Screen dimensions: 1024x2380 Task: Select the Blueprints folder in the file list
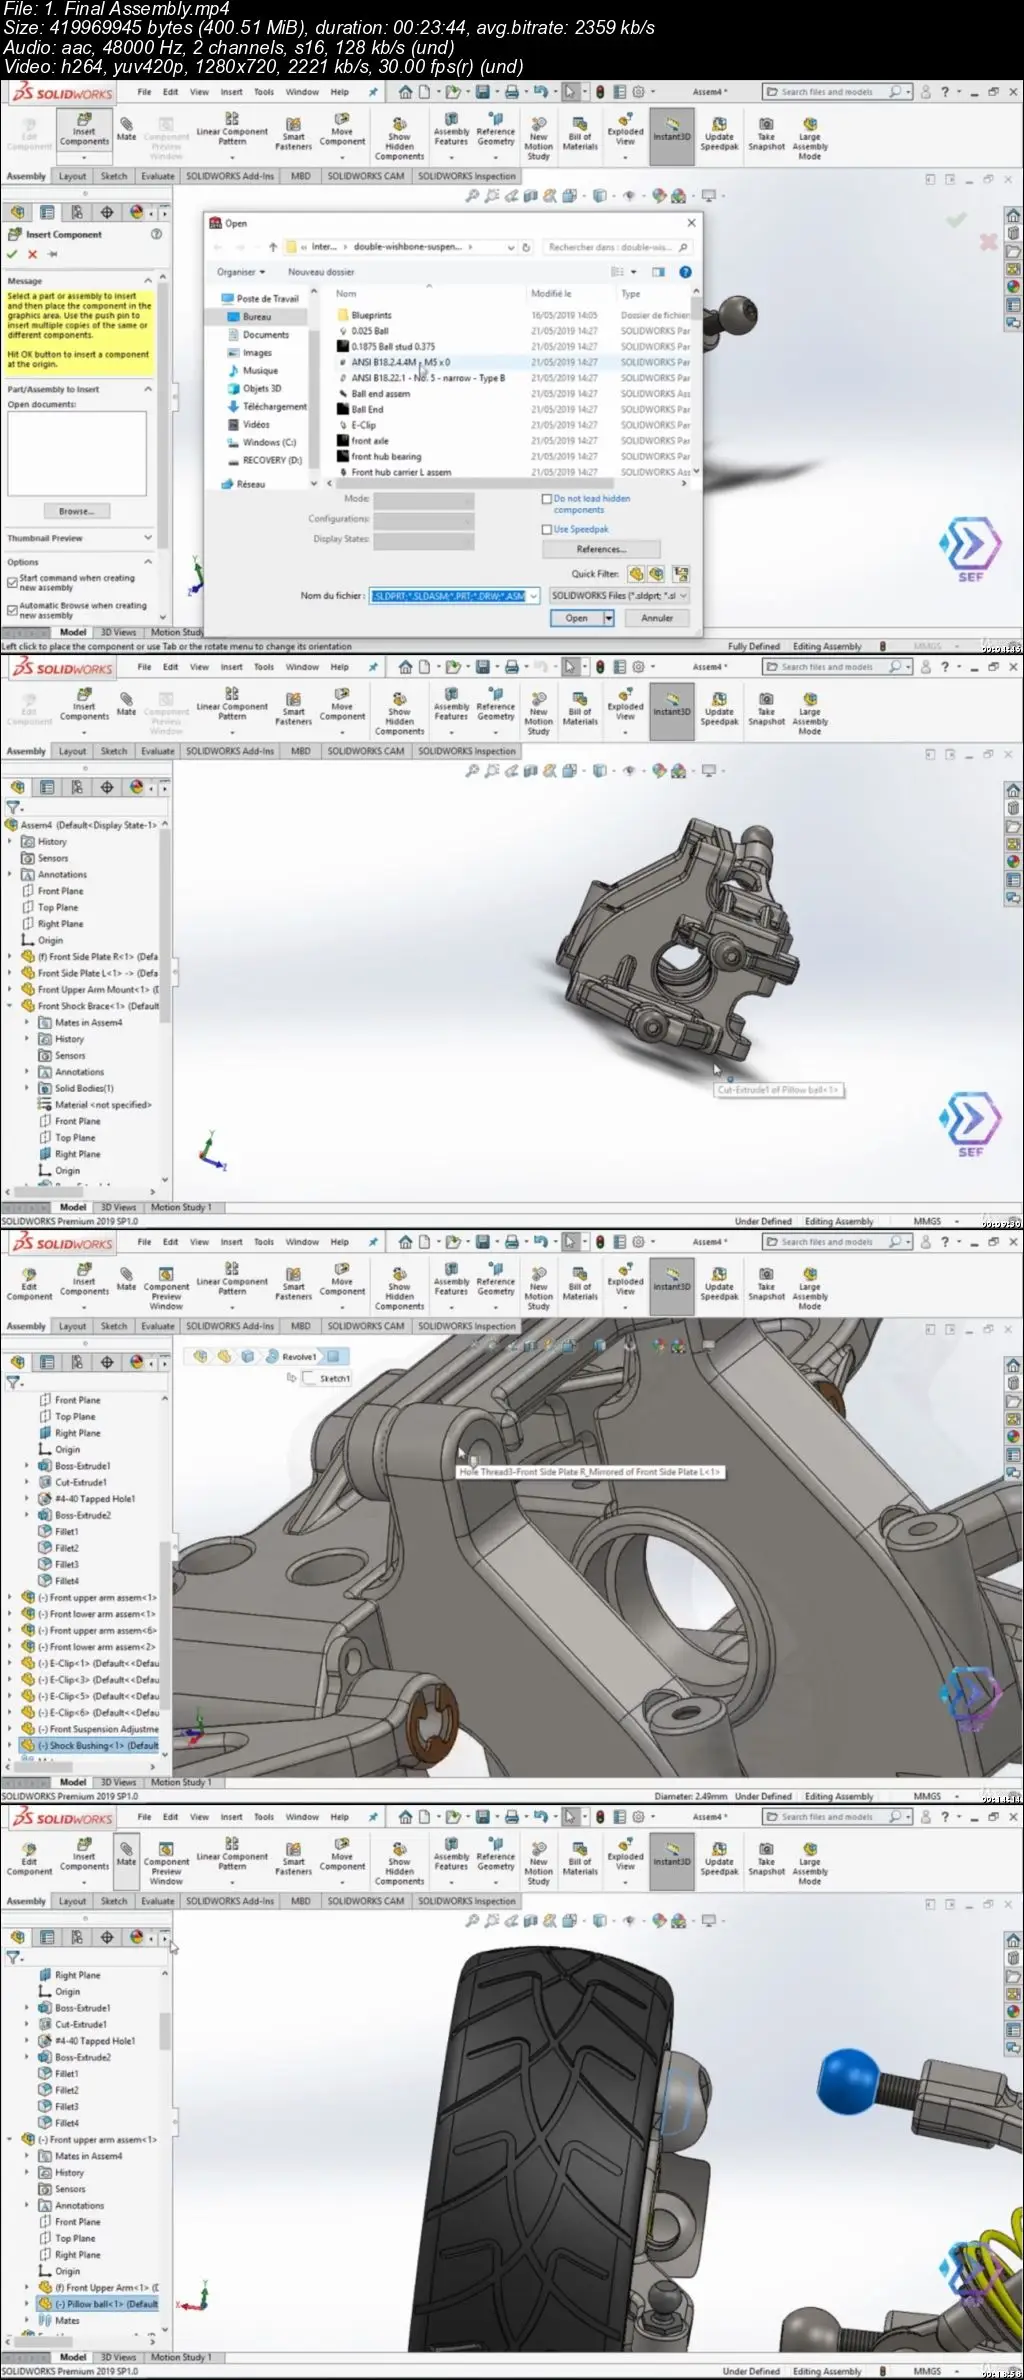point(371,315)
